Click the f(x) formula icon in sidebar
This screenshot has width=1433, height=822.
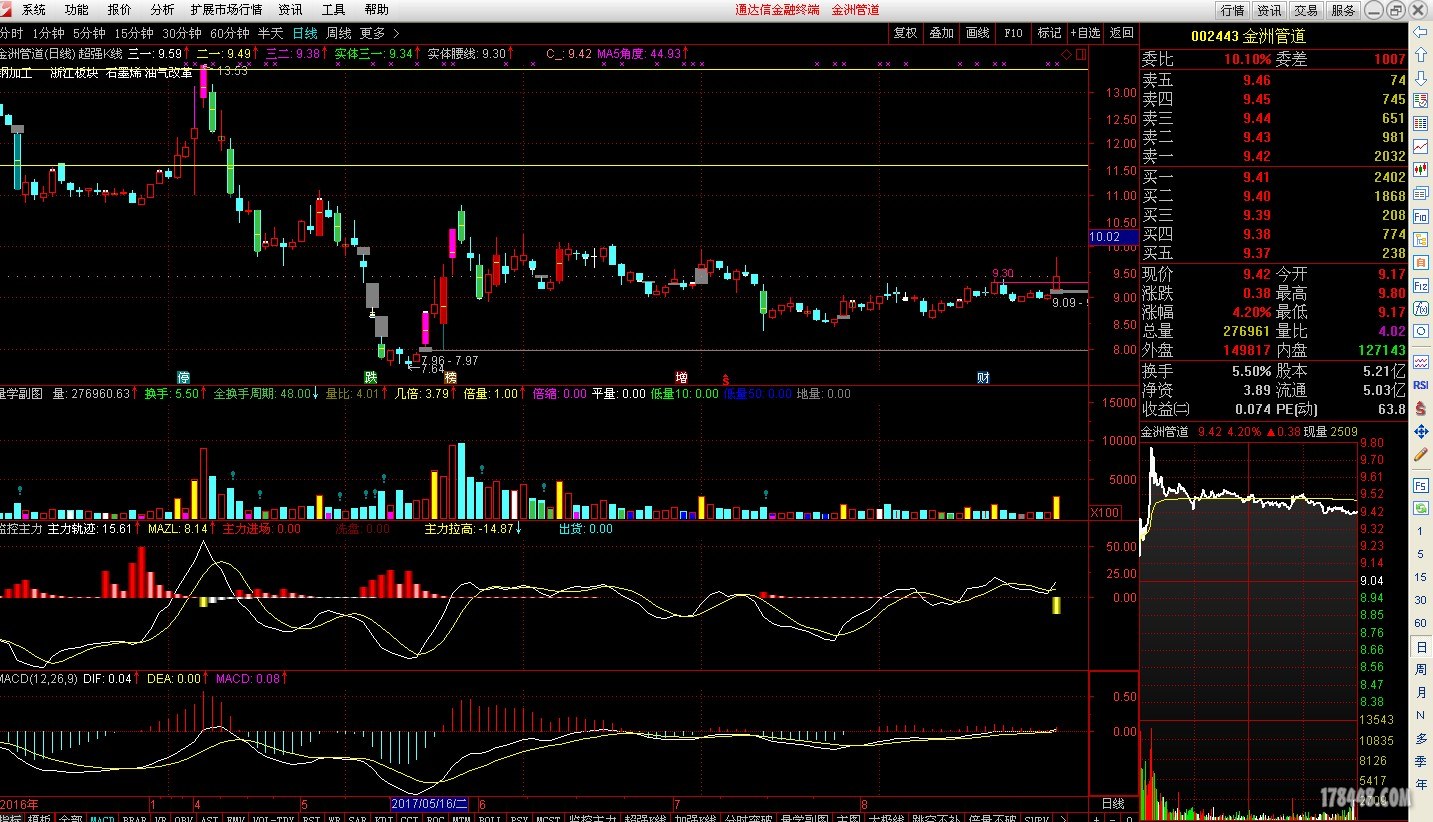coord(1420,308)
